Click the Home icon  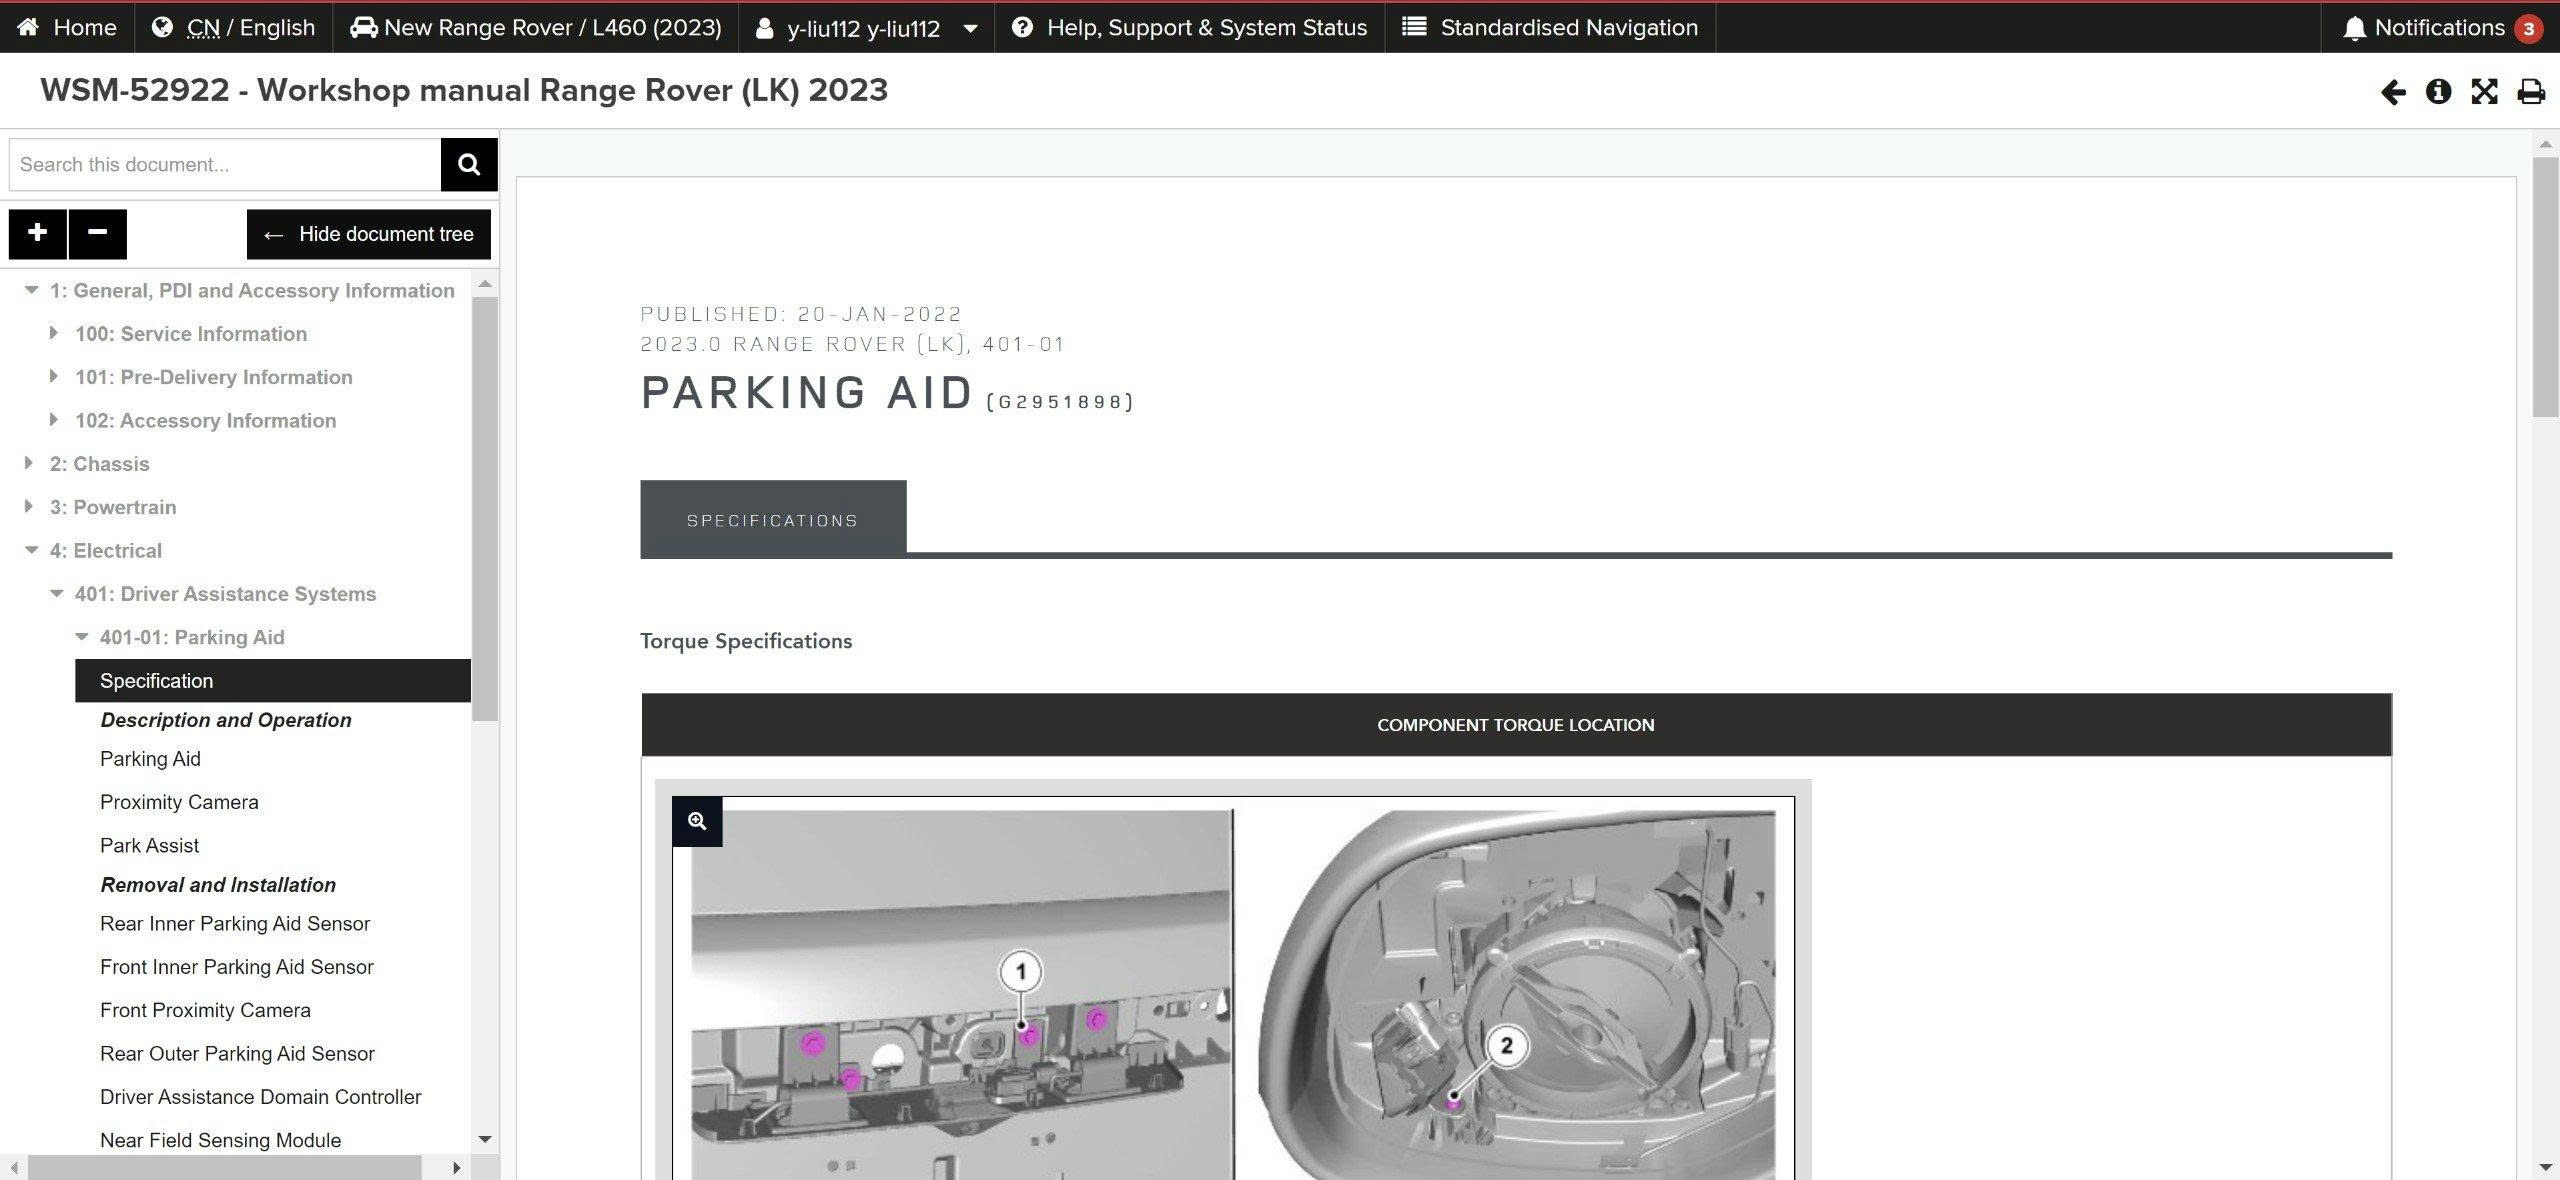[30, 27]
